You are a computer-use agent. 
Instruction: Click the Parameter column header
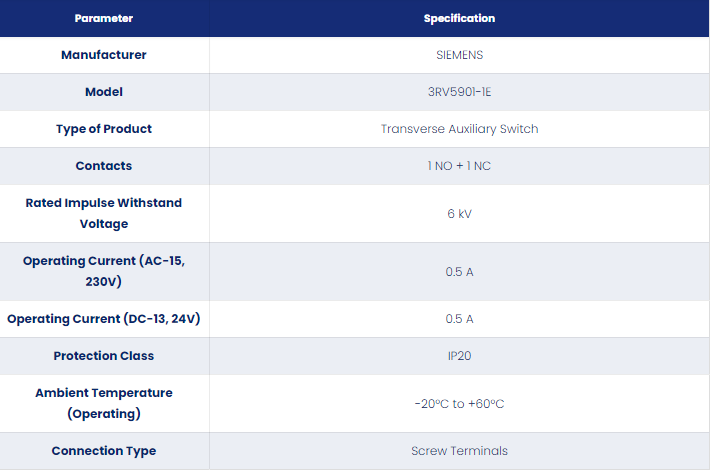pos(104,19)
